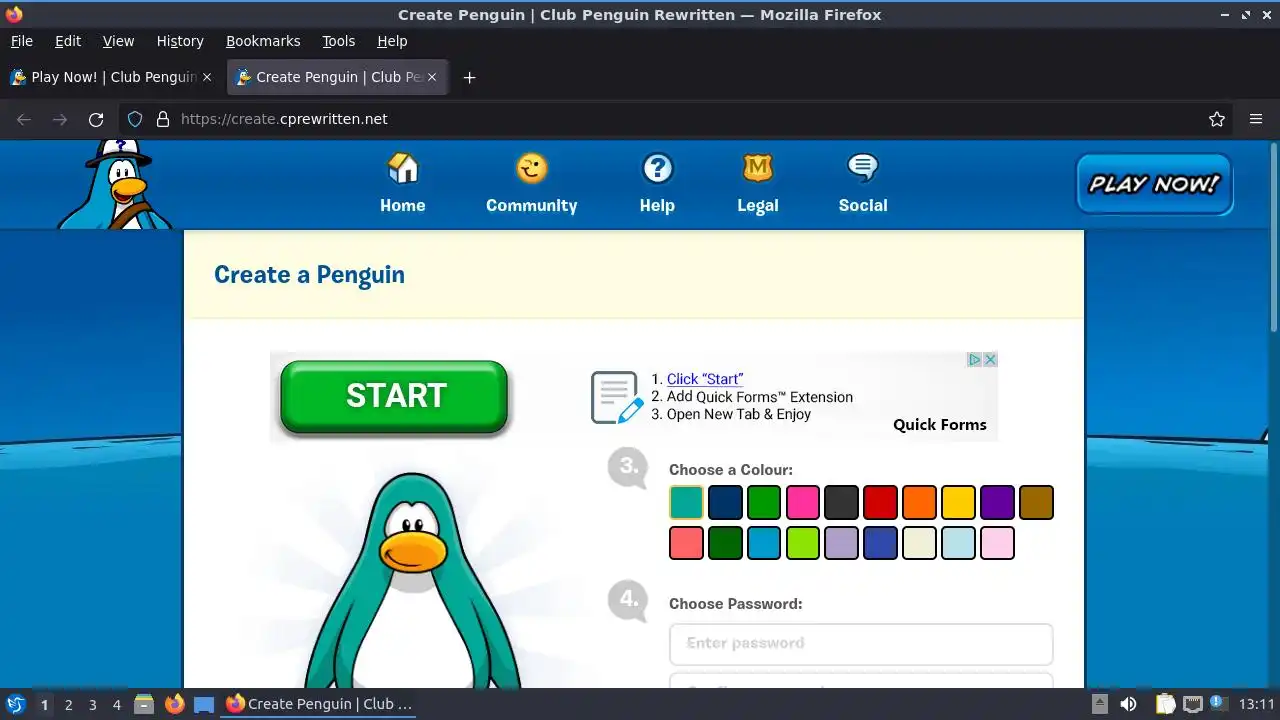This screenshot has width=1280, height=720.
Task: Select the yellow colour swatch
Action: 958,502
